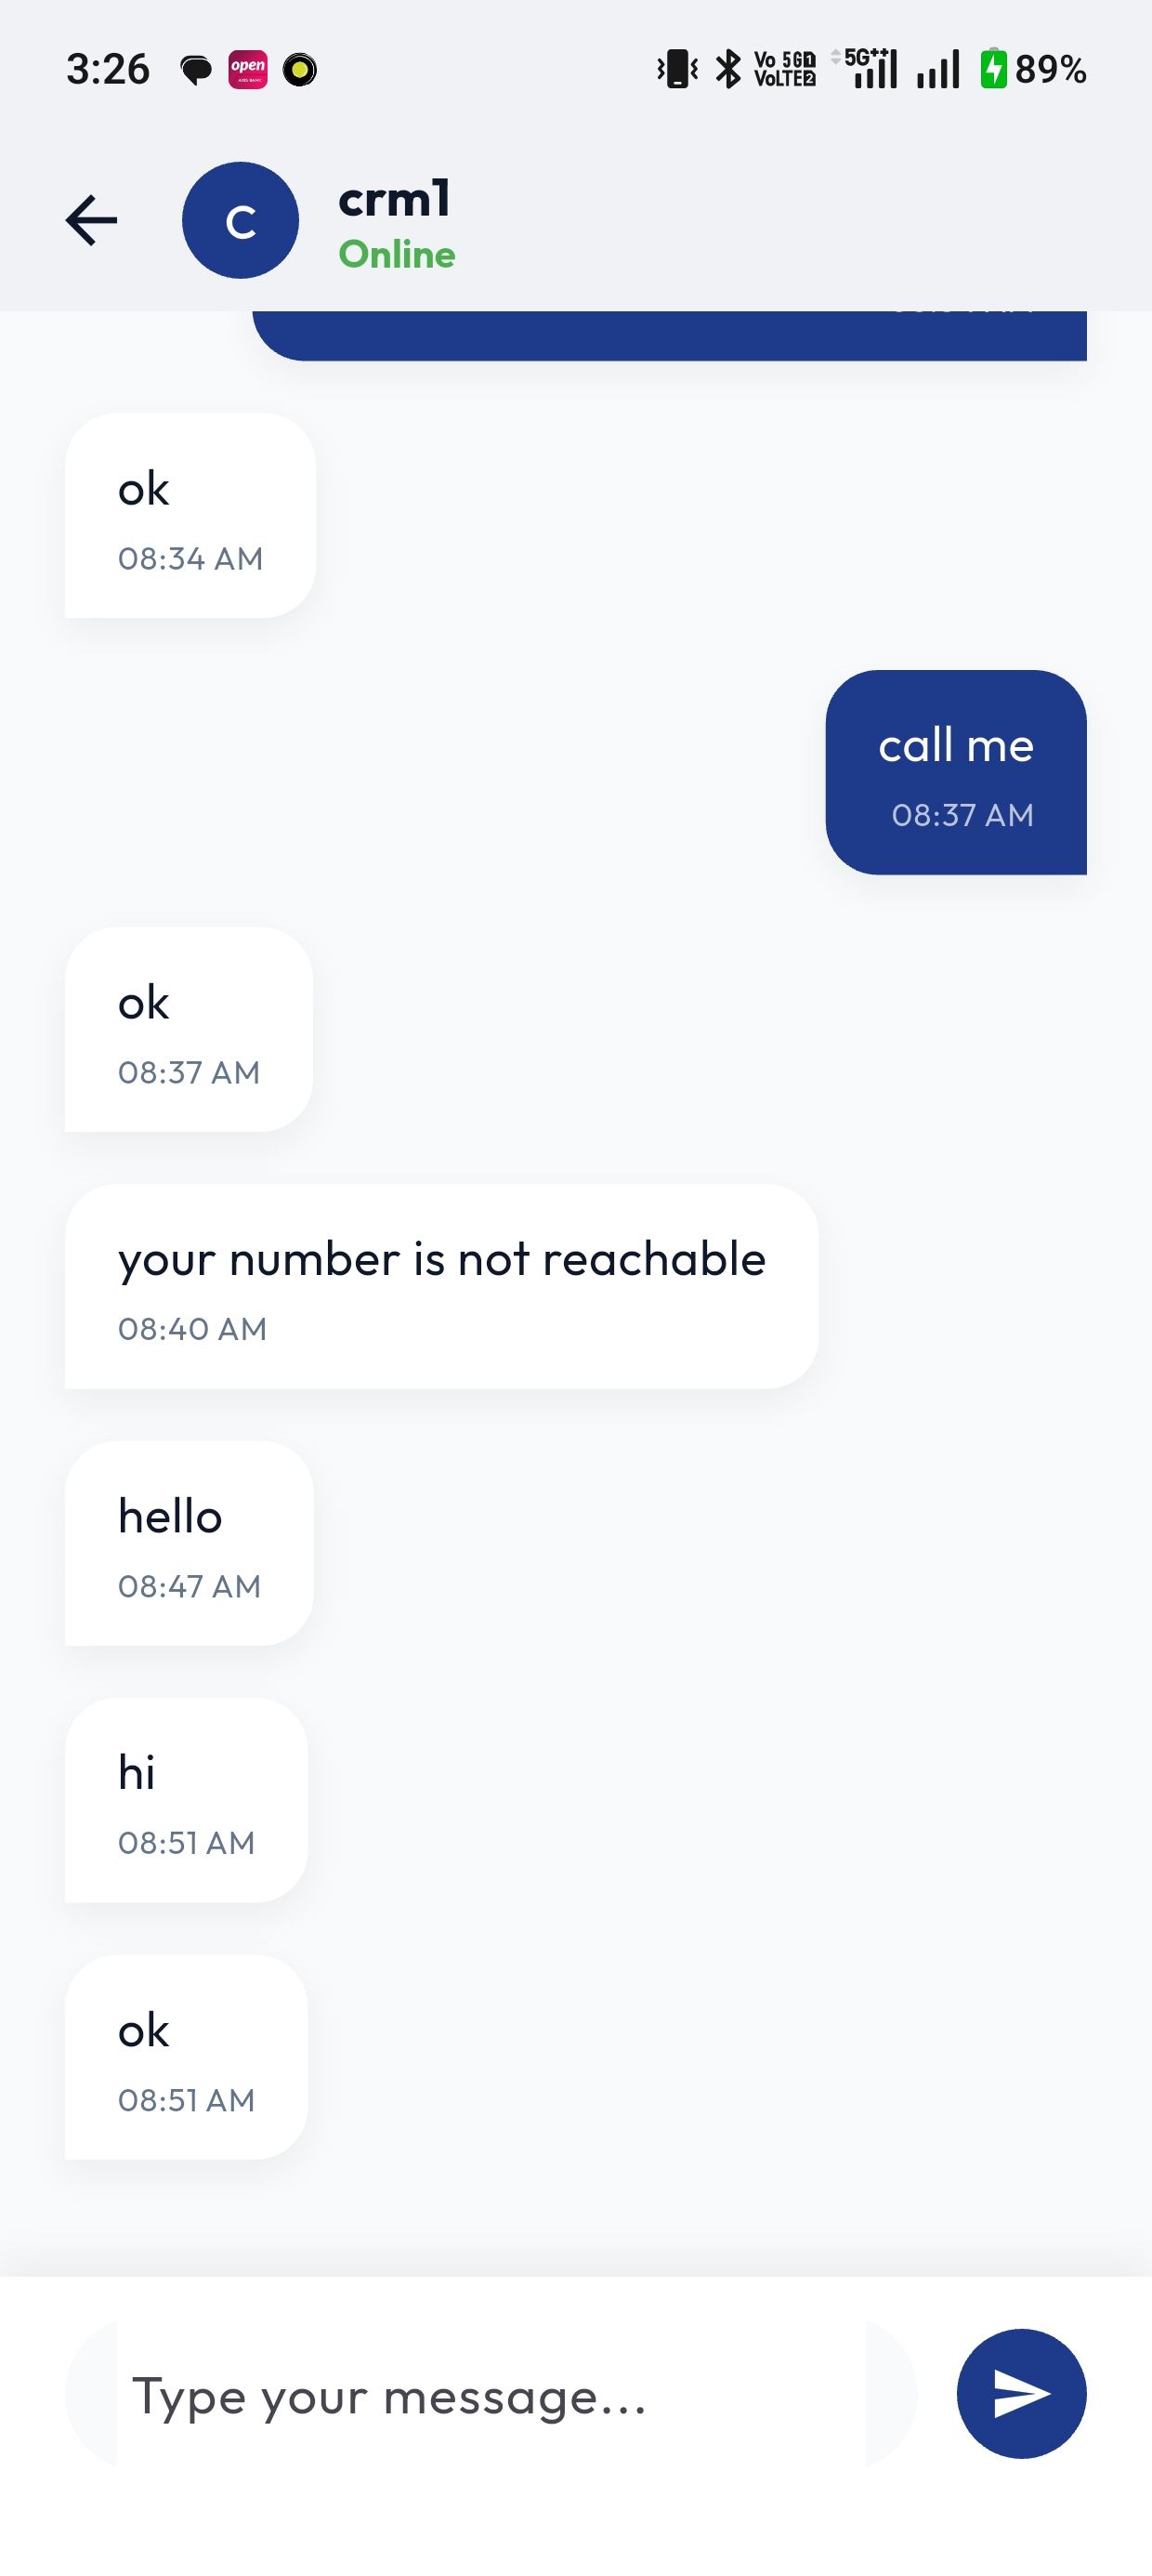Tap the crm1 contact avatar
Screen dimensions: 1152x2576
tap(240, 220)
